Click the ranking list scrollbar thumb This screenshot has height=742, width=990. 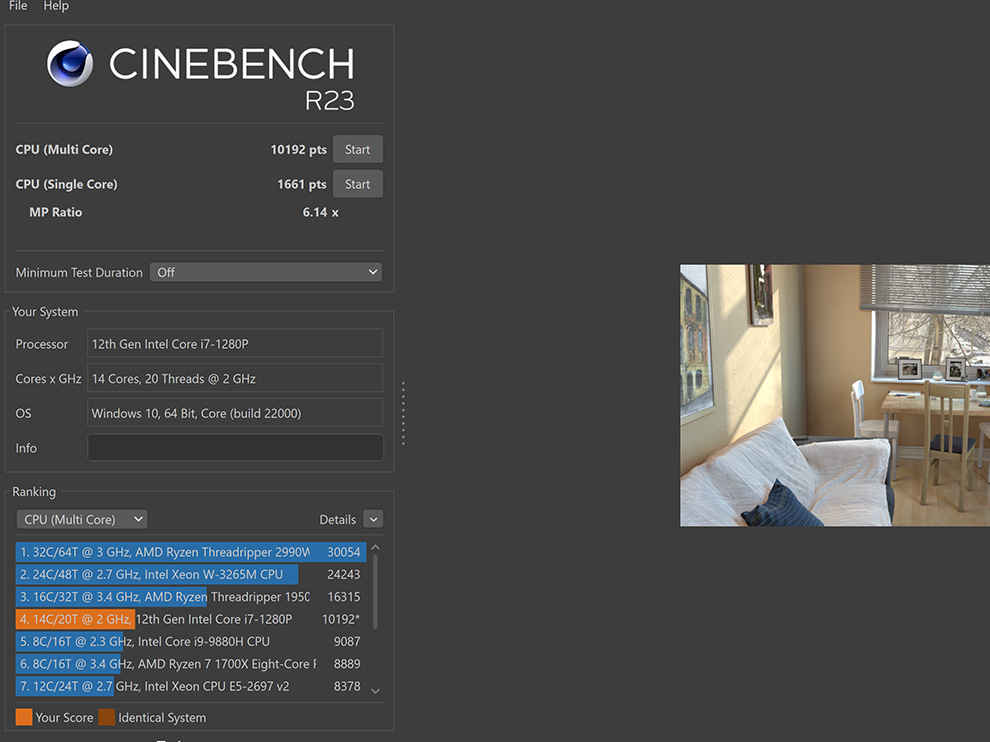point(376,592)
